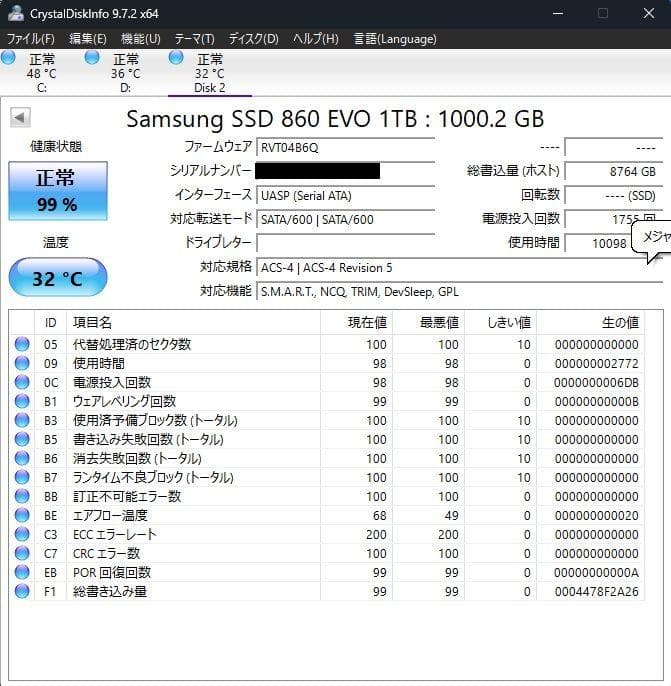Click blue status orb in row B3

(x=22, y=420)
